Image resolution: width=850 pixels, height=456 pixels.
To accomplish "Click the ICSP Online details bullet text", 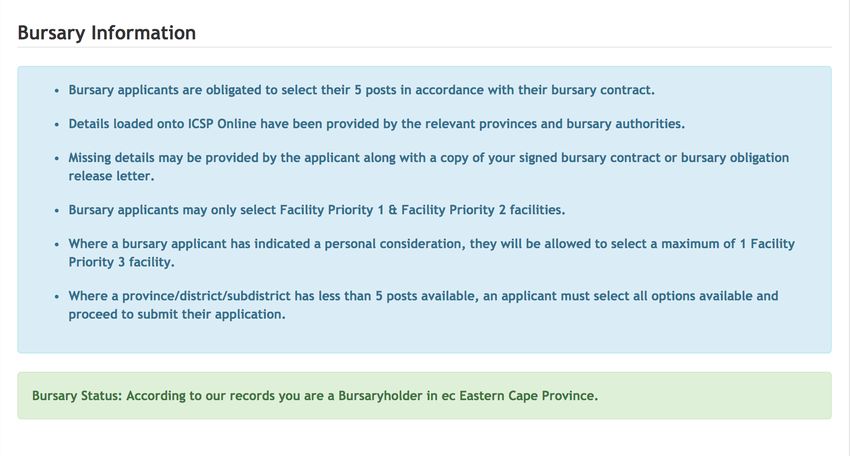I will pyautogui.click(x=377, y=124).
